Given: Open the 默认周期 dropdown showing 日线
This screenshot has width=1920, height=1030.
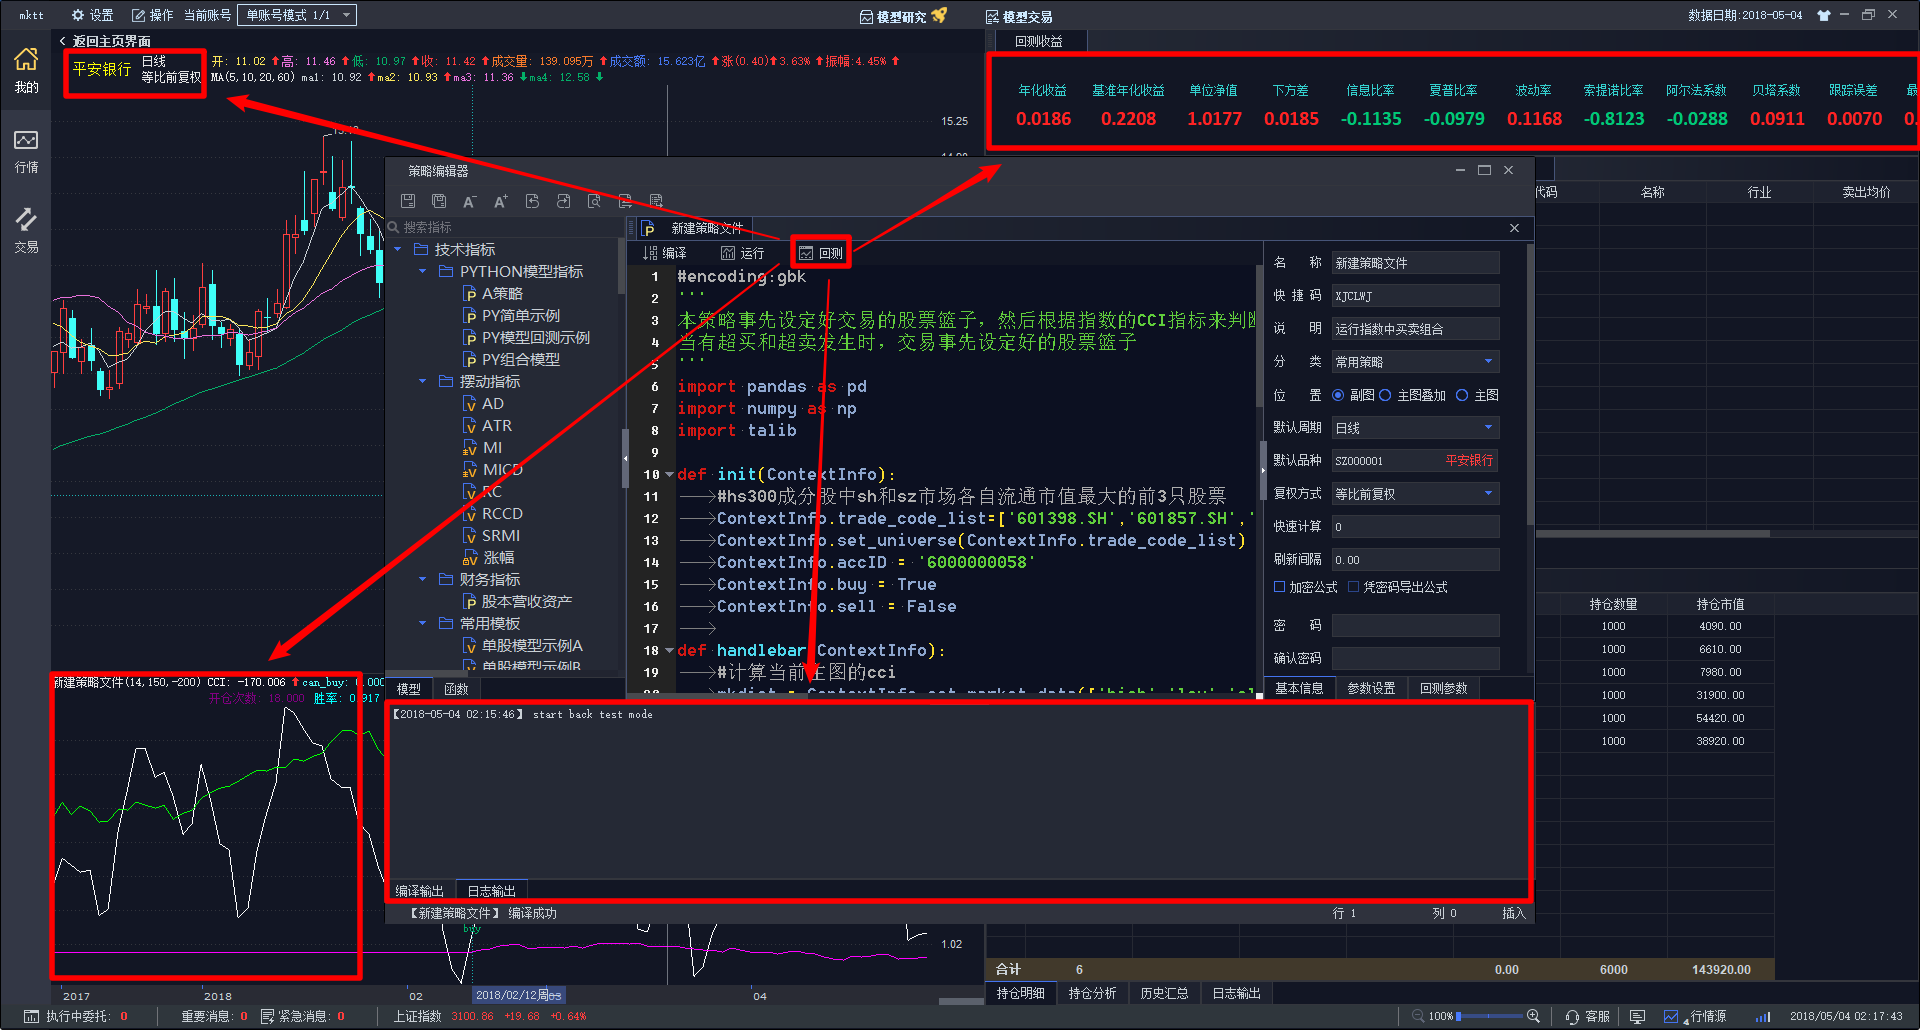Looking at the screenshot, I should [1415, 428].
